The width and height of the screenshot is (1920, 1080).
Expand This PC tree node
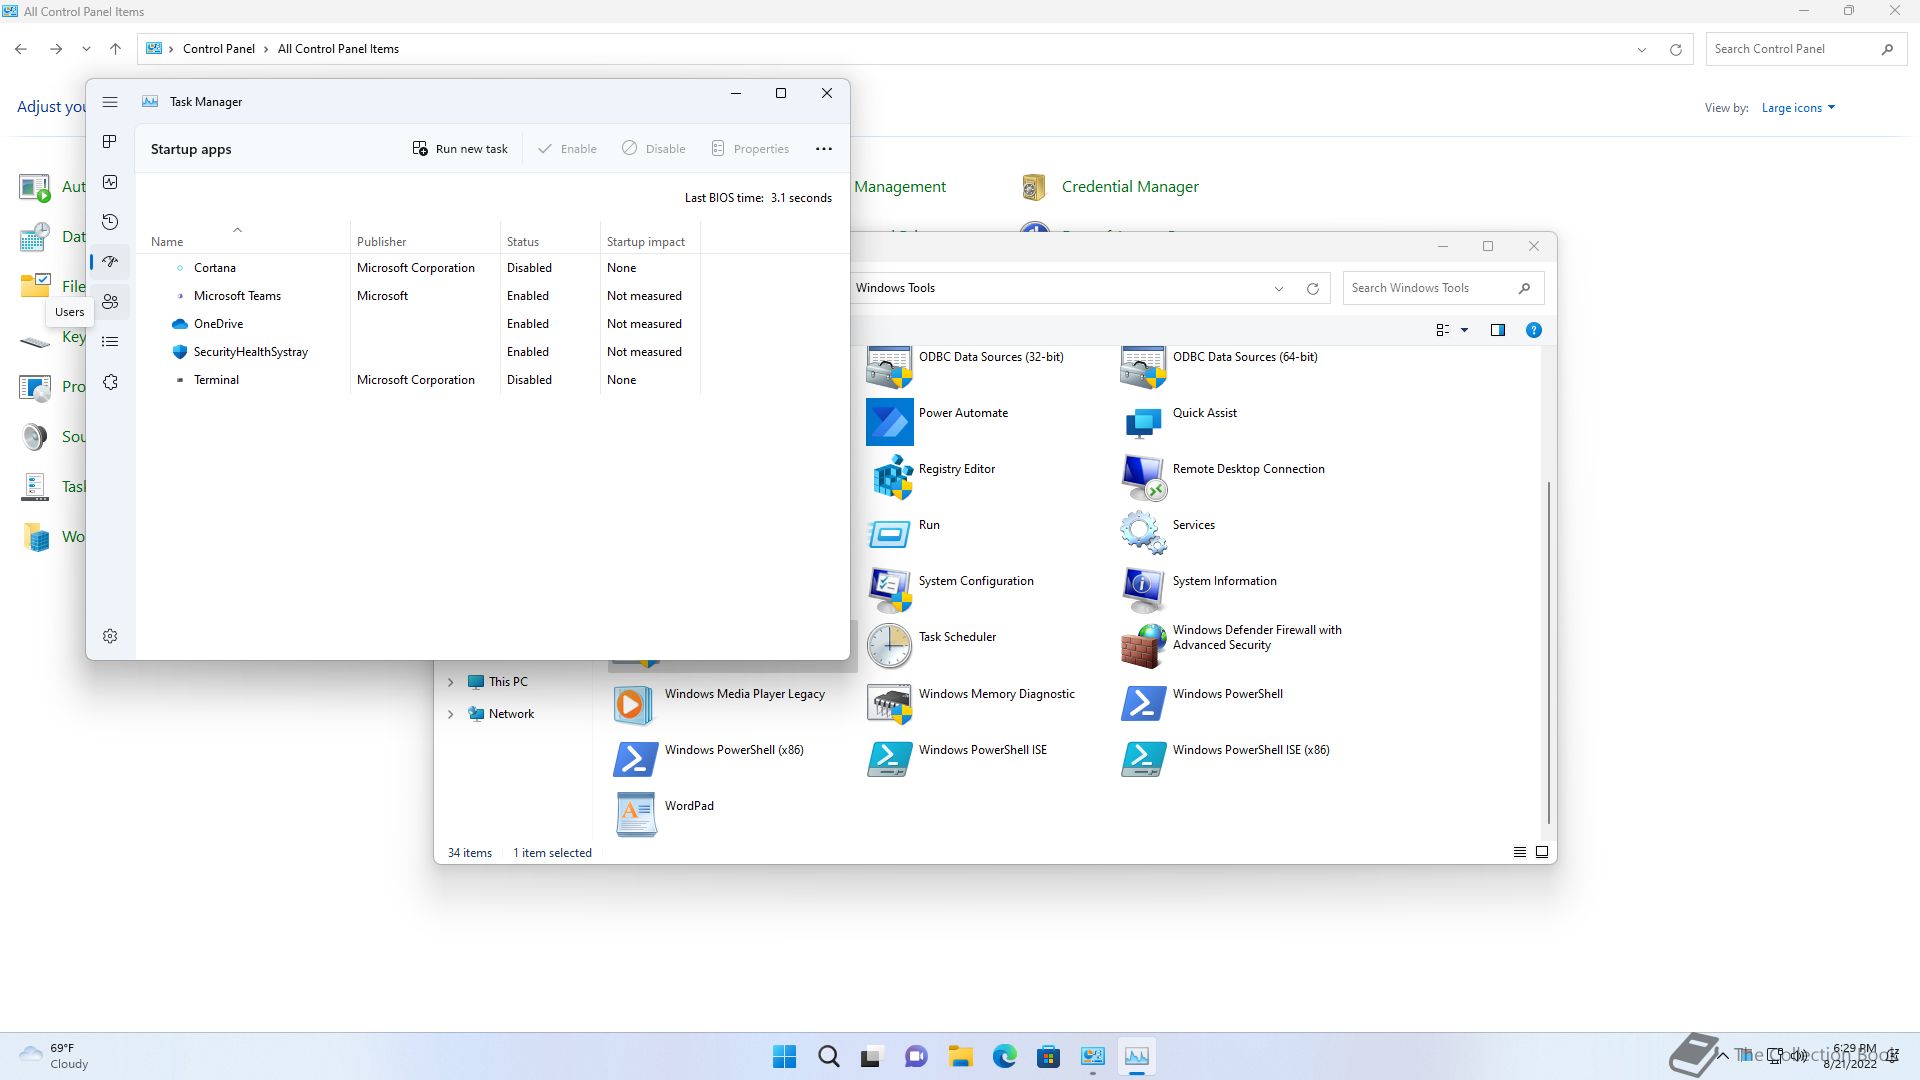click(x=450, y=682)
